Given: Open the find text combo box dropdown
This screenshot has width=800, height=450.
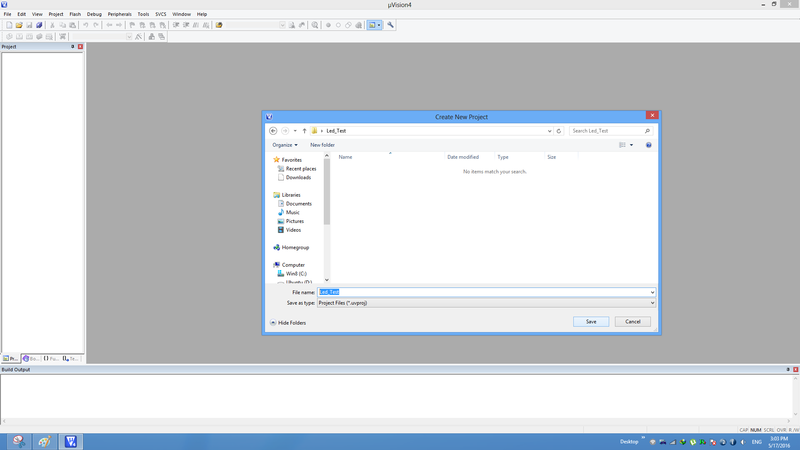Looking at the screenshot, I should [x=282, y=25].
